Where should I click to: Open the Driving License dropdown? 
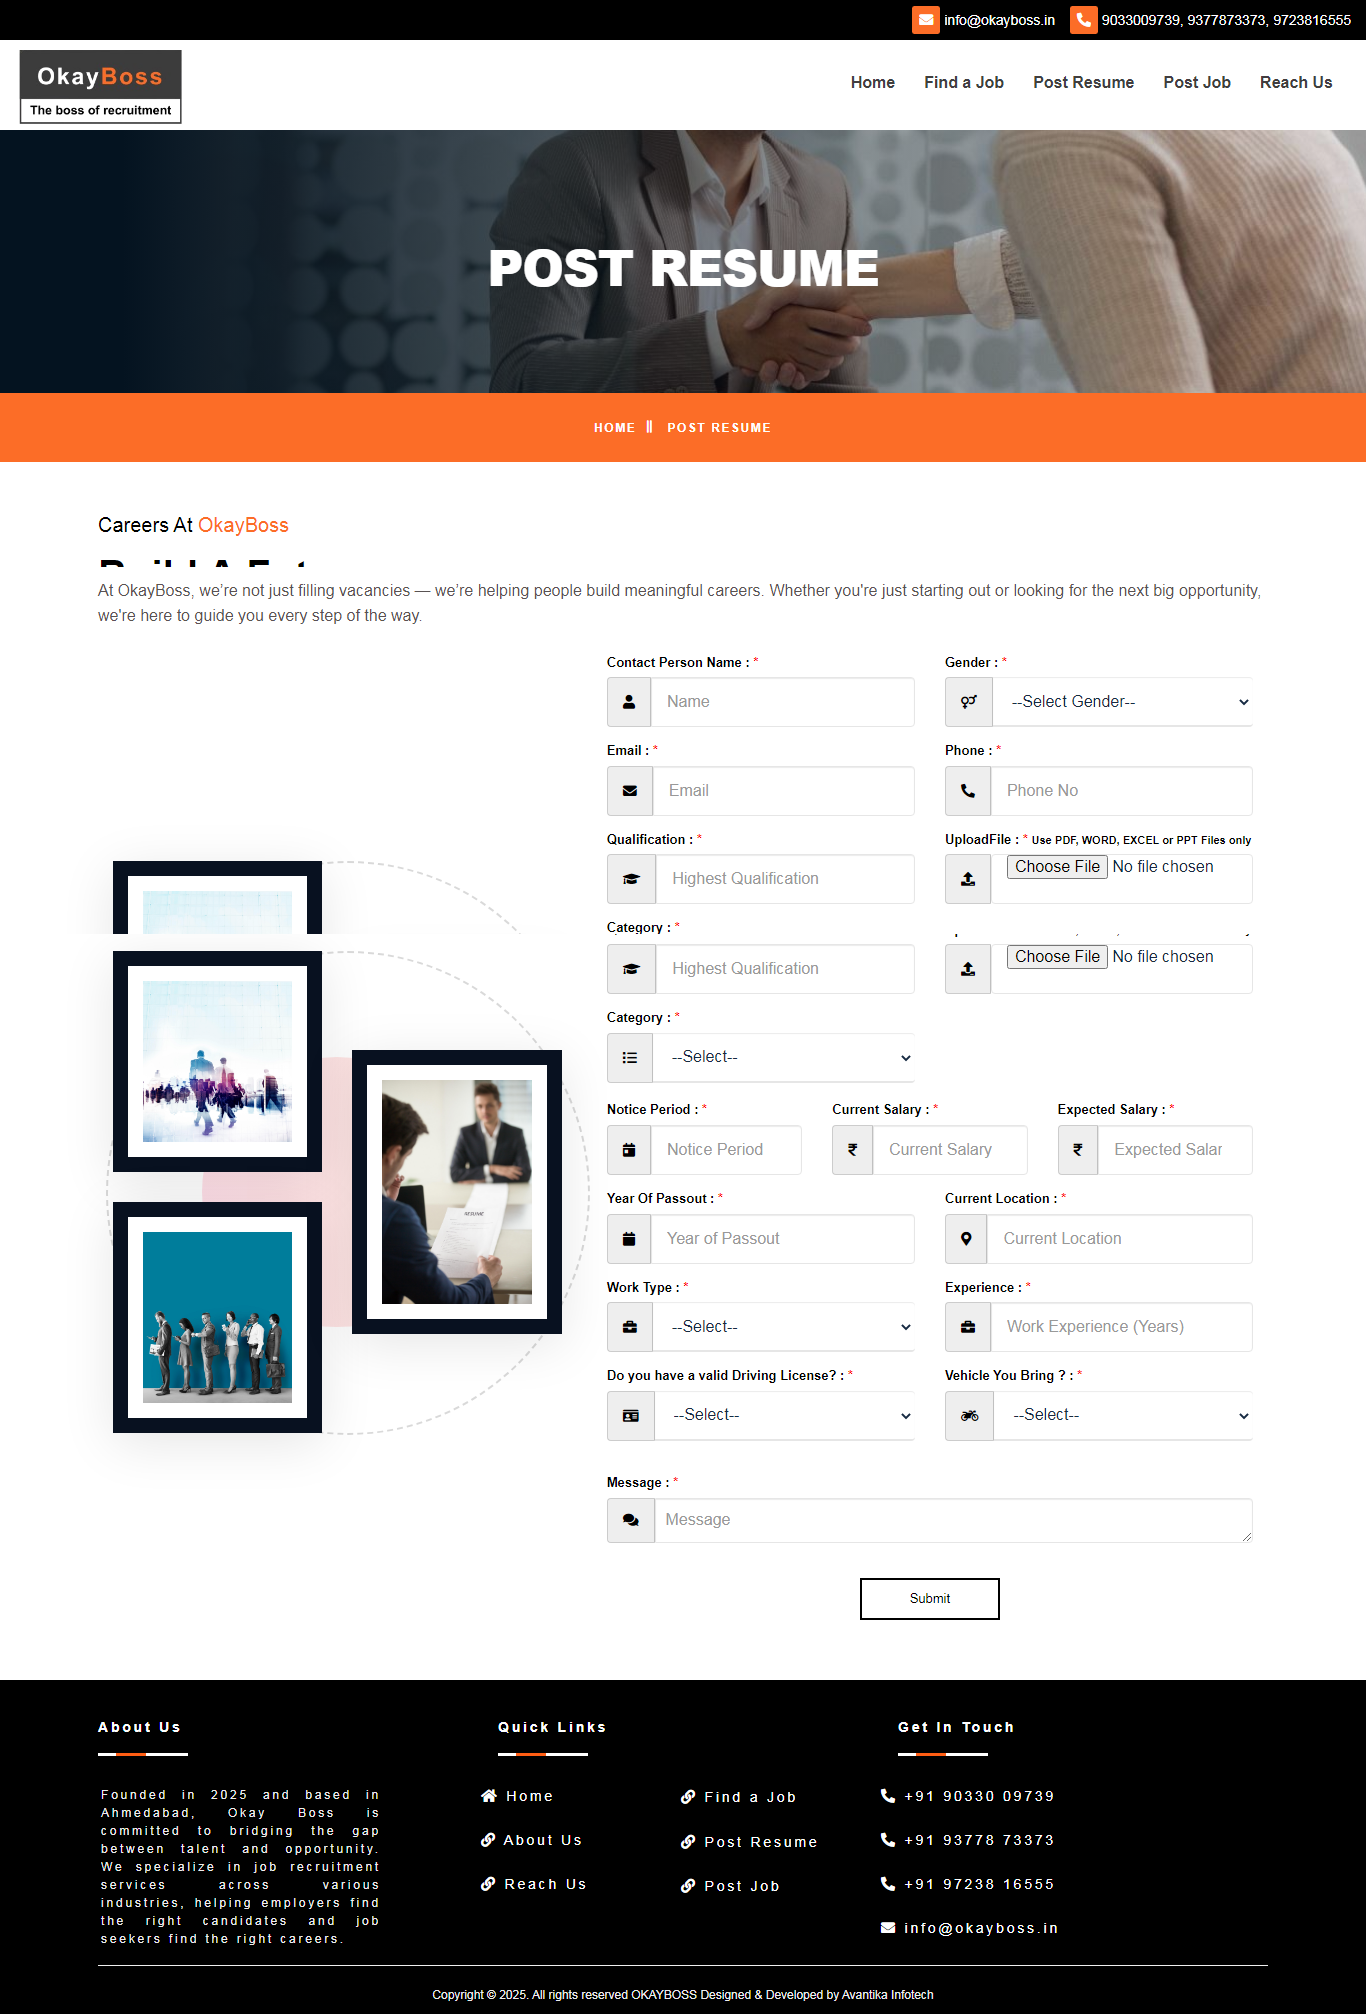[784, 1416]
